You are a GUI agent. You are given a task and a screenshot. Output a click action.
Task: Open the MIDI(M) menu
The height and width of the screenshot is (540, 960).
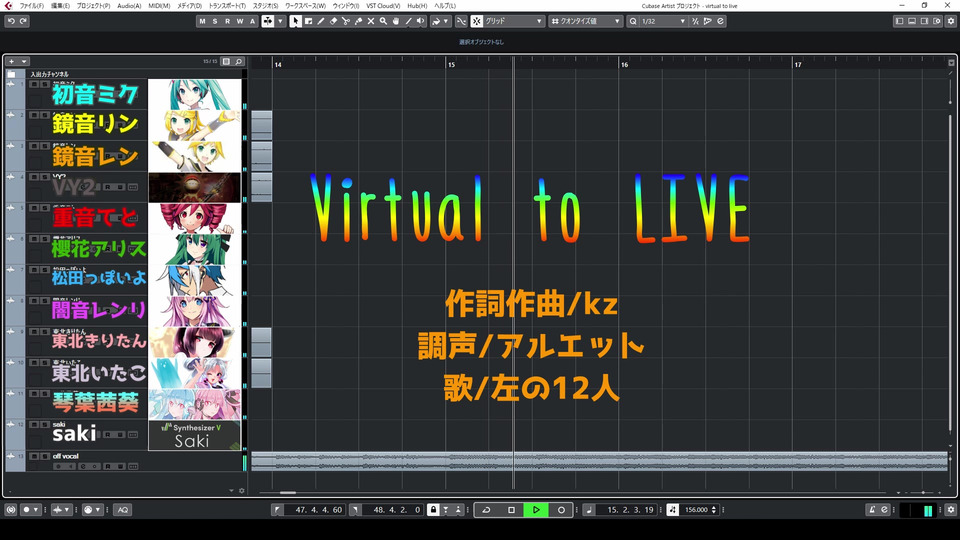click(159, 6)
